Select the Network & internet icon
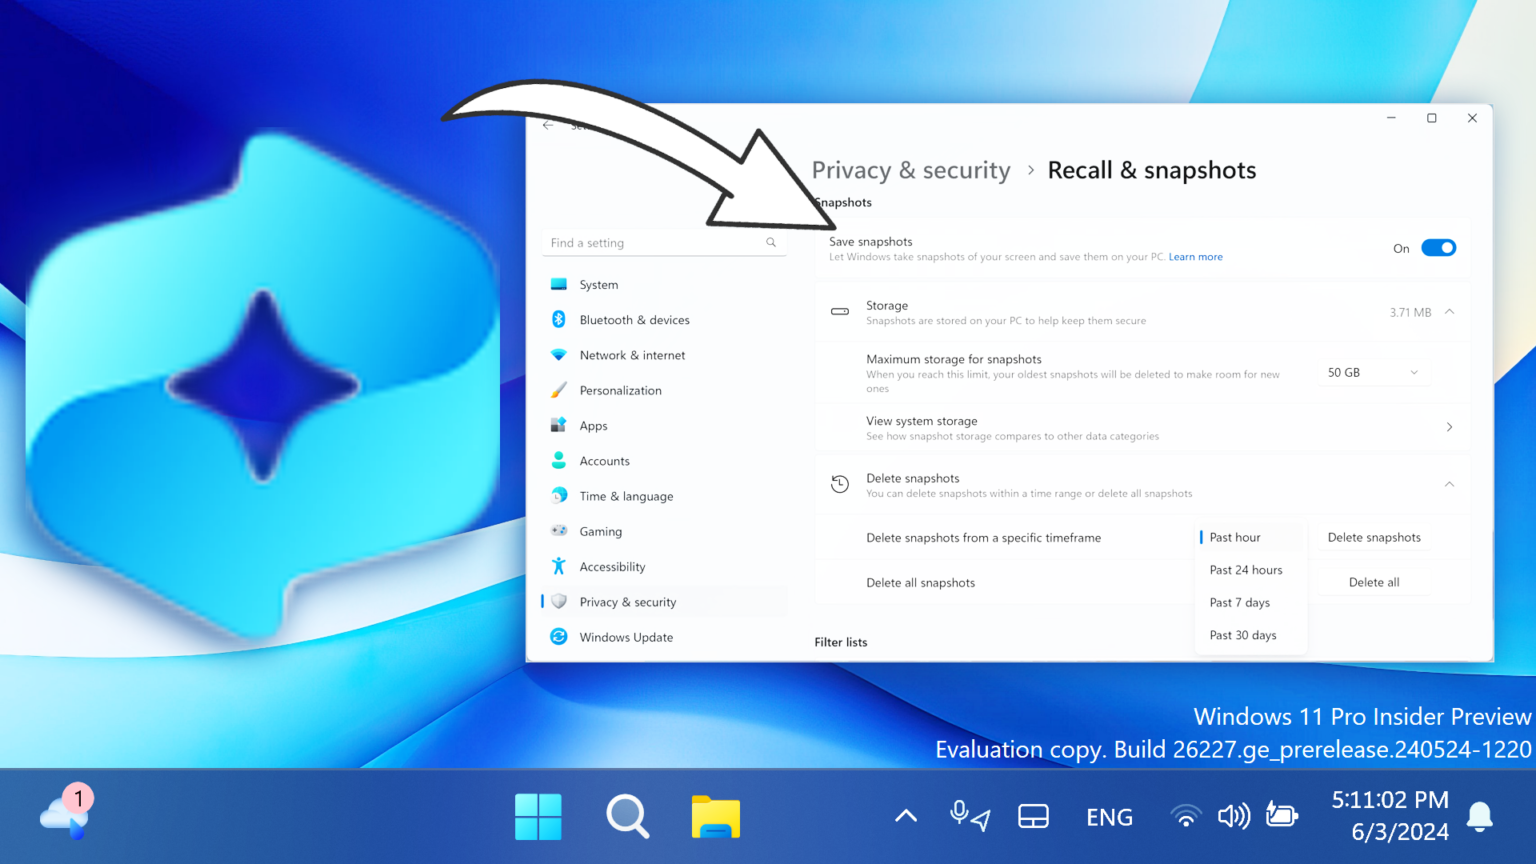Viewport: 1536px width, 864px height. click(559, 355)
